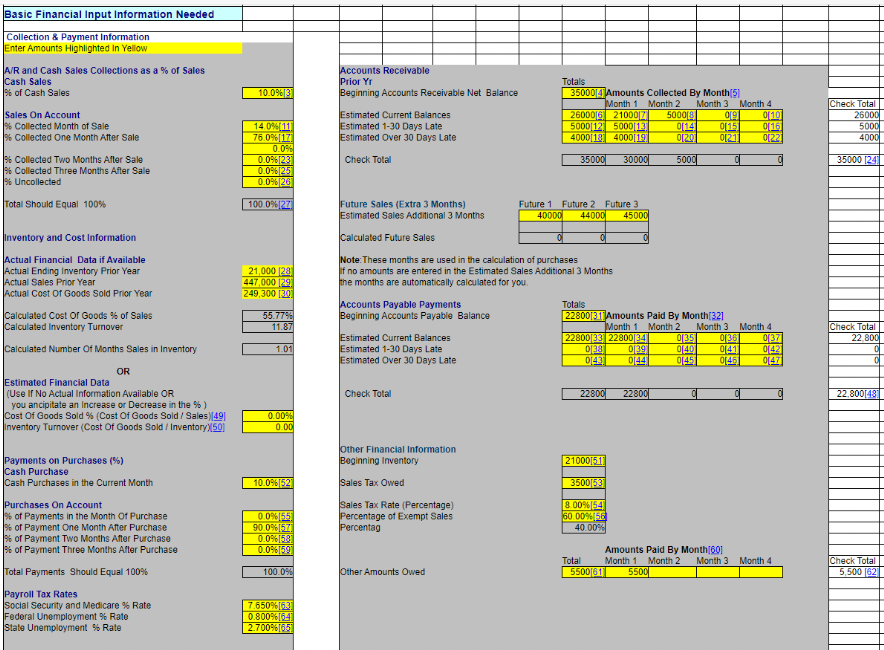Viewport: 884px width, 650px height.
Task: Select Months Sales in Inventory value 1.01
Action: 268,350
